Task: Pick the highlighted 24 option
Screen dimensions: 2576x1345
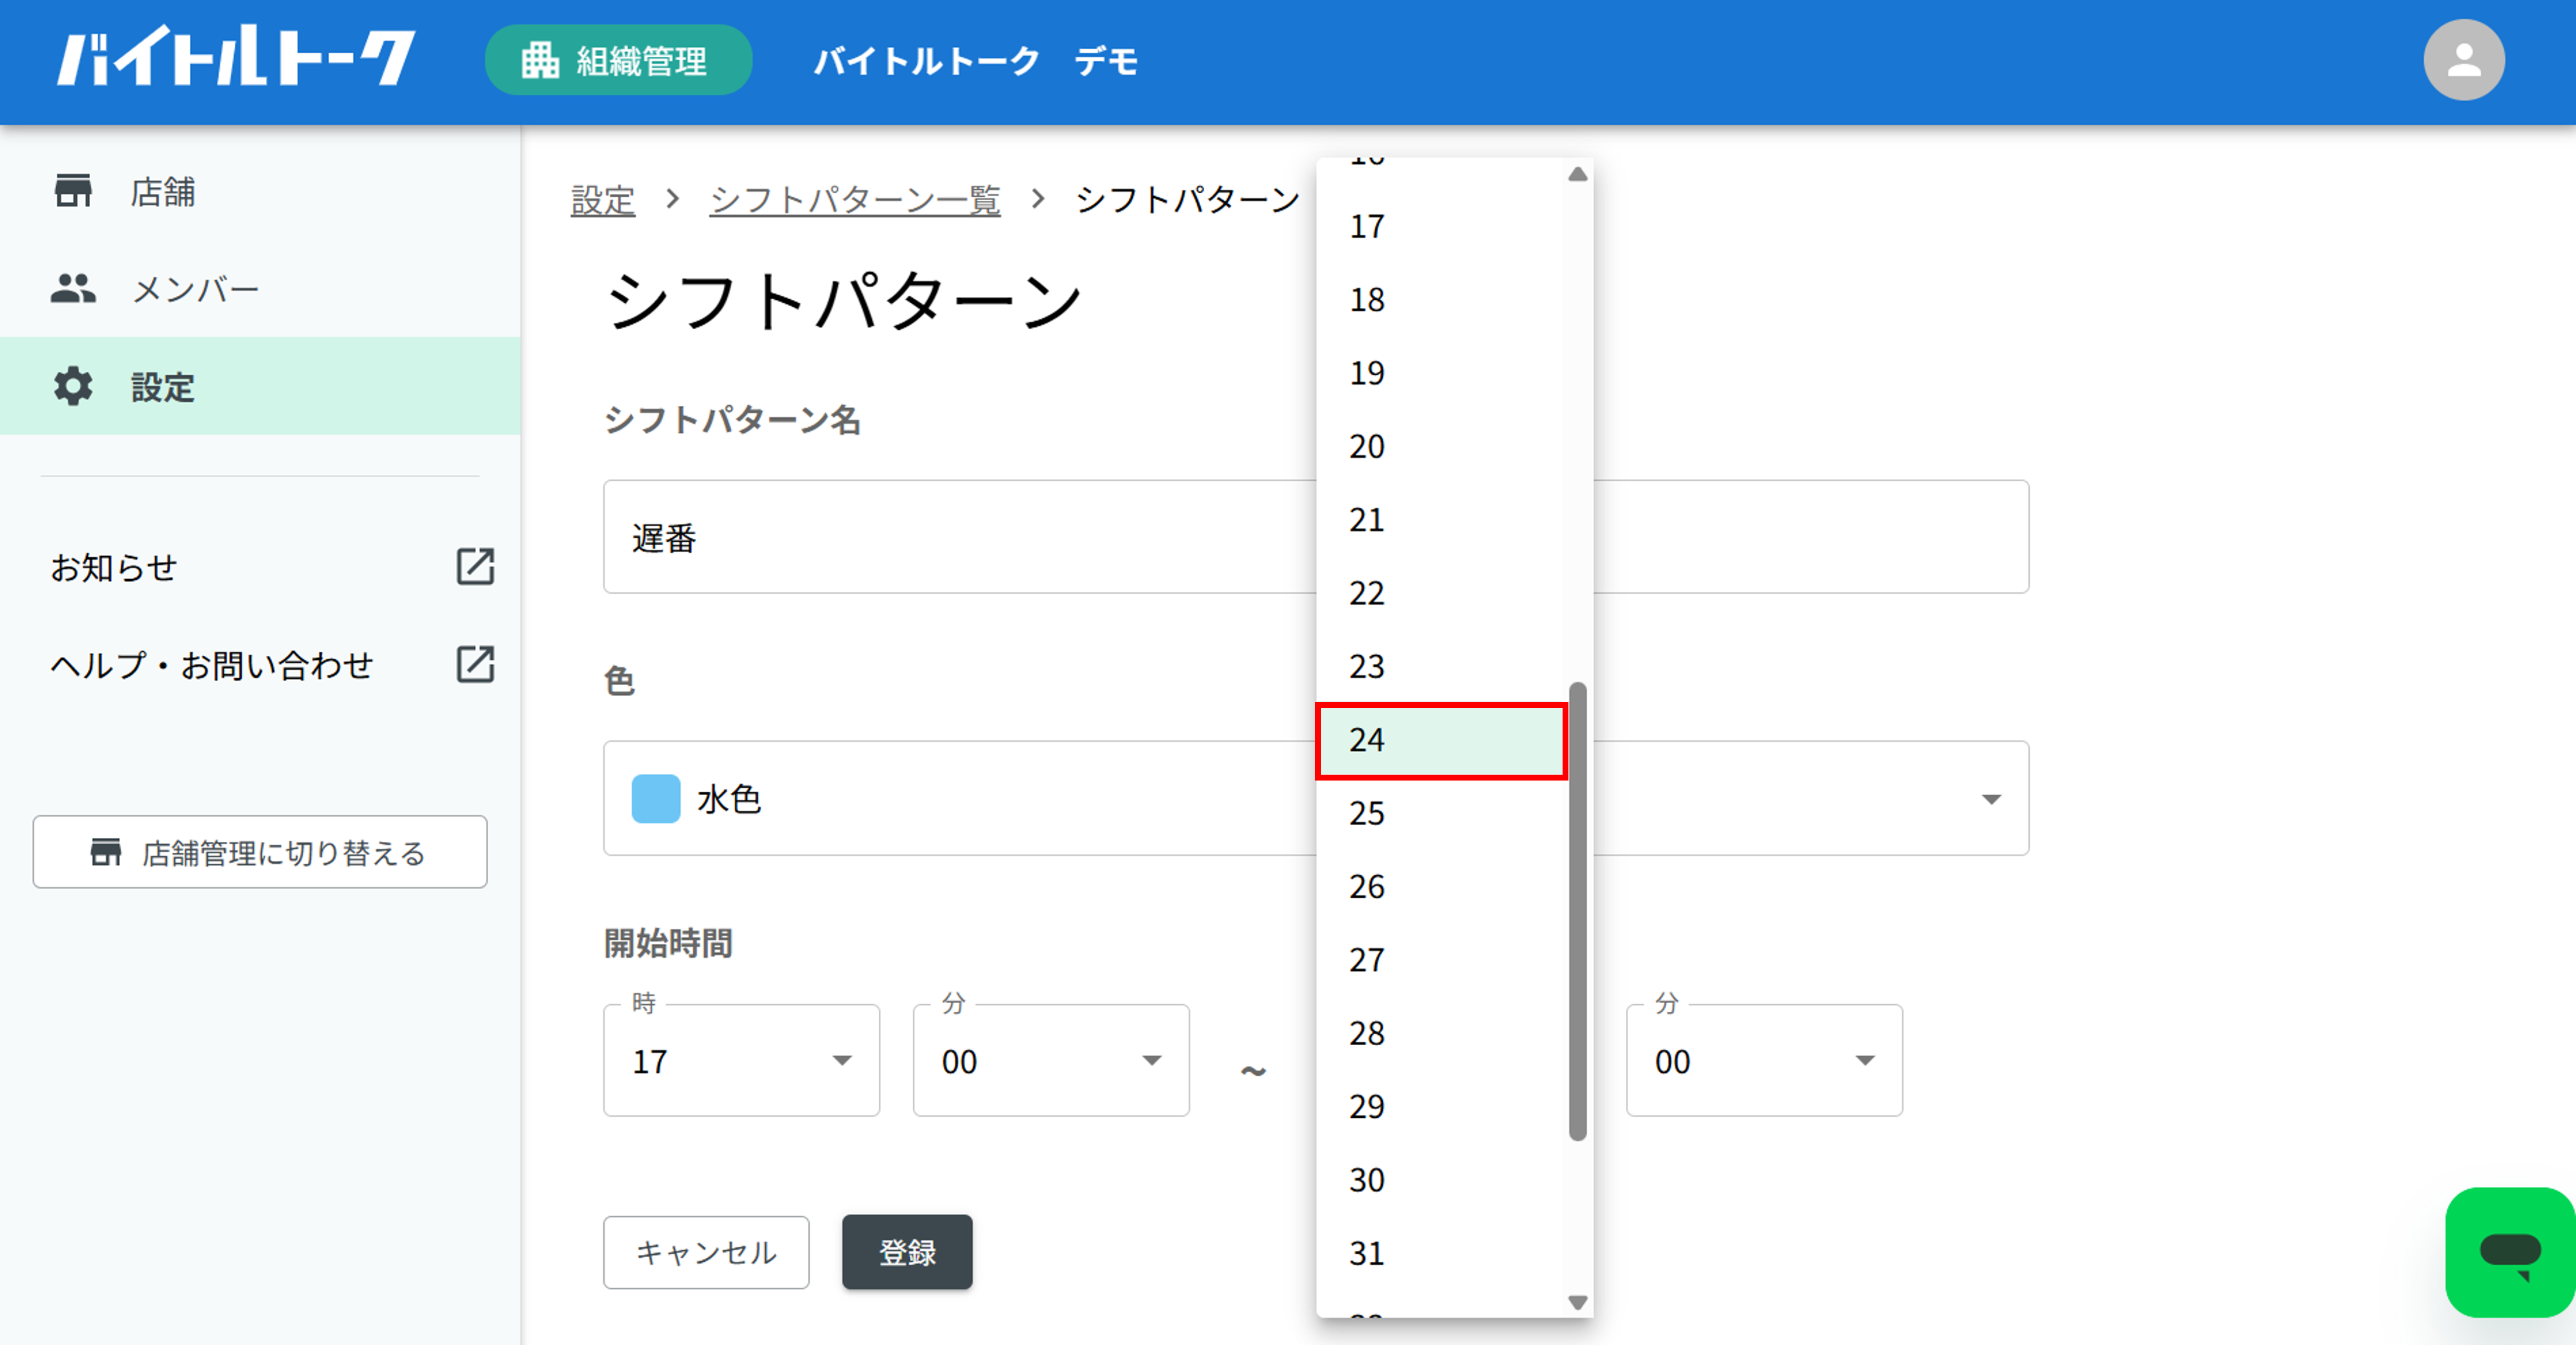Action: pyautogui.click(x=1441, y=740)
